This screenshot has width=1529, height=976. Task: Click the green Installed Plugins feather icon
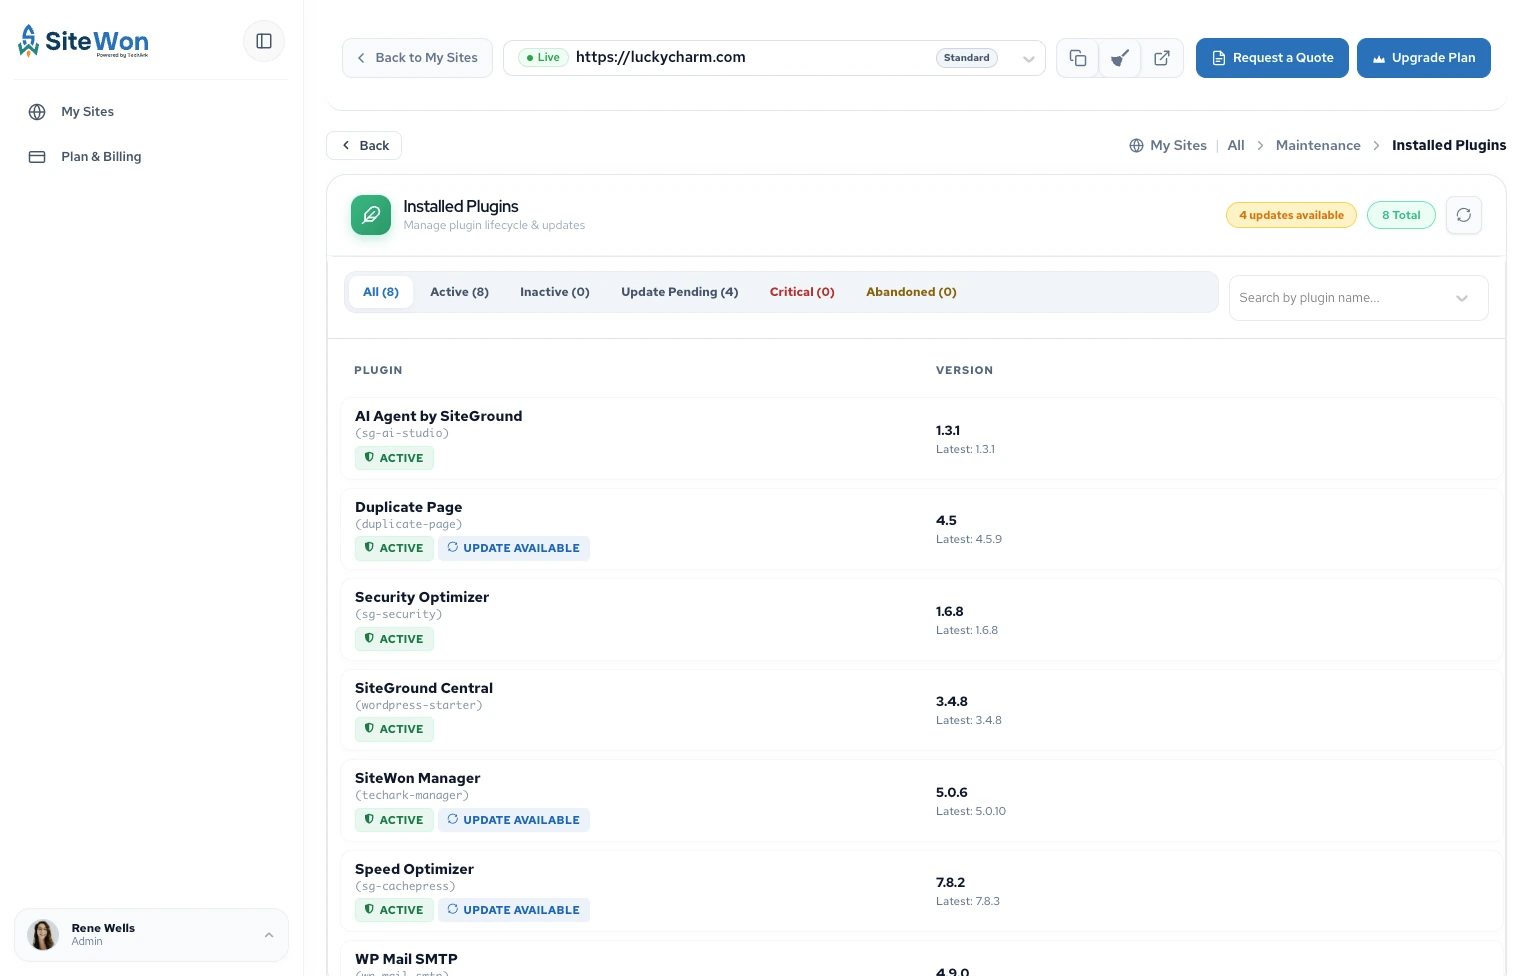tap(371, 215)
